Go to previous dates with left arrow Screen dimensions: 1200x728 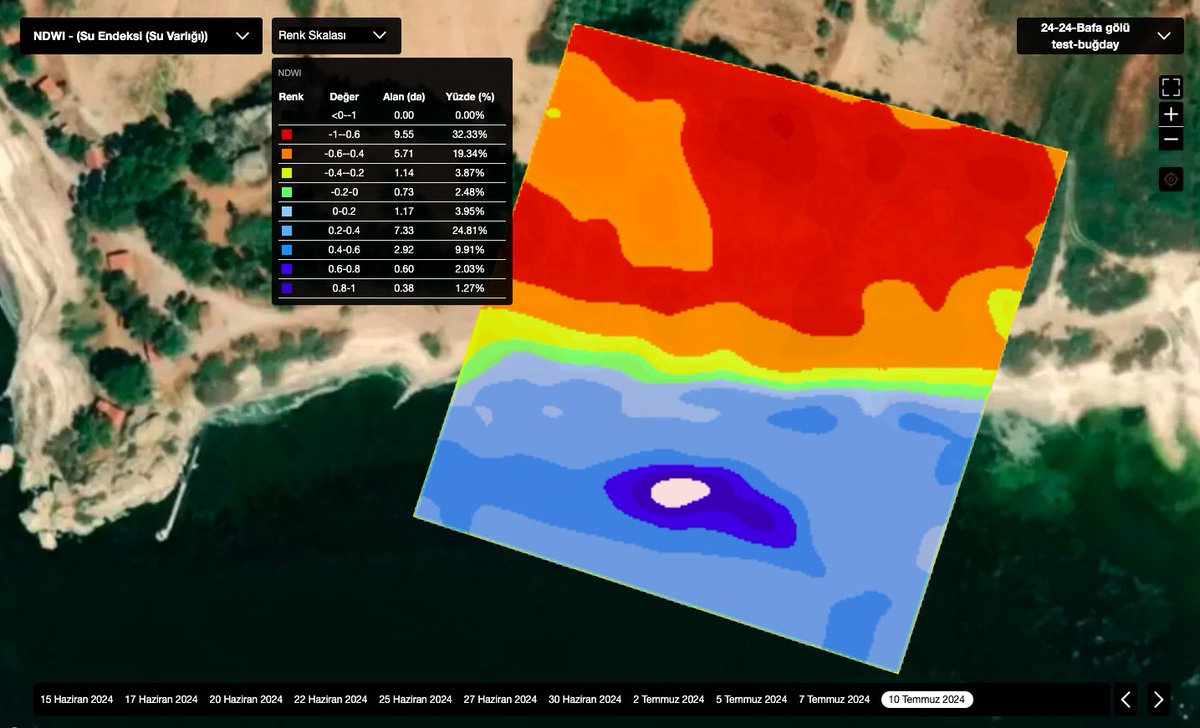pyautogui.click(x=1126, y=699)
